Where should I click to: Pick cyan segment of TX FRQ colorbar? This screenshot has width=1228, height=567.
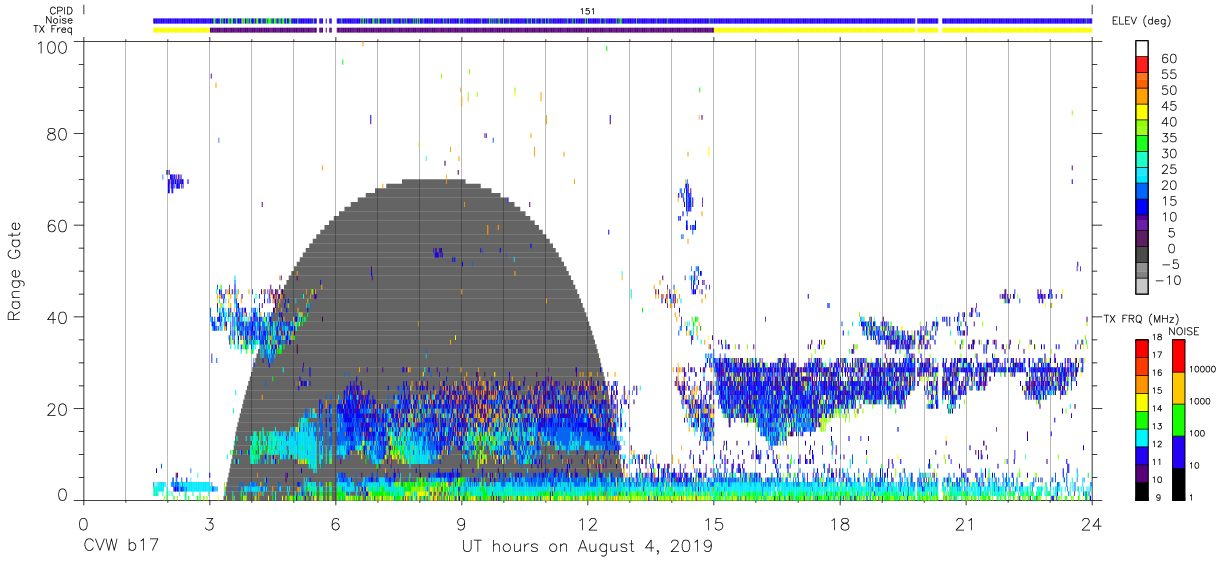[1141, 438]
